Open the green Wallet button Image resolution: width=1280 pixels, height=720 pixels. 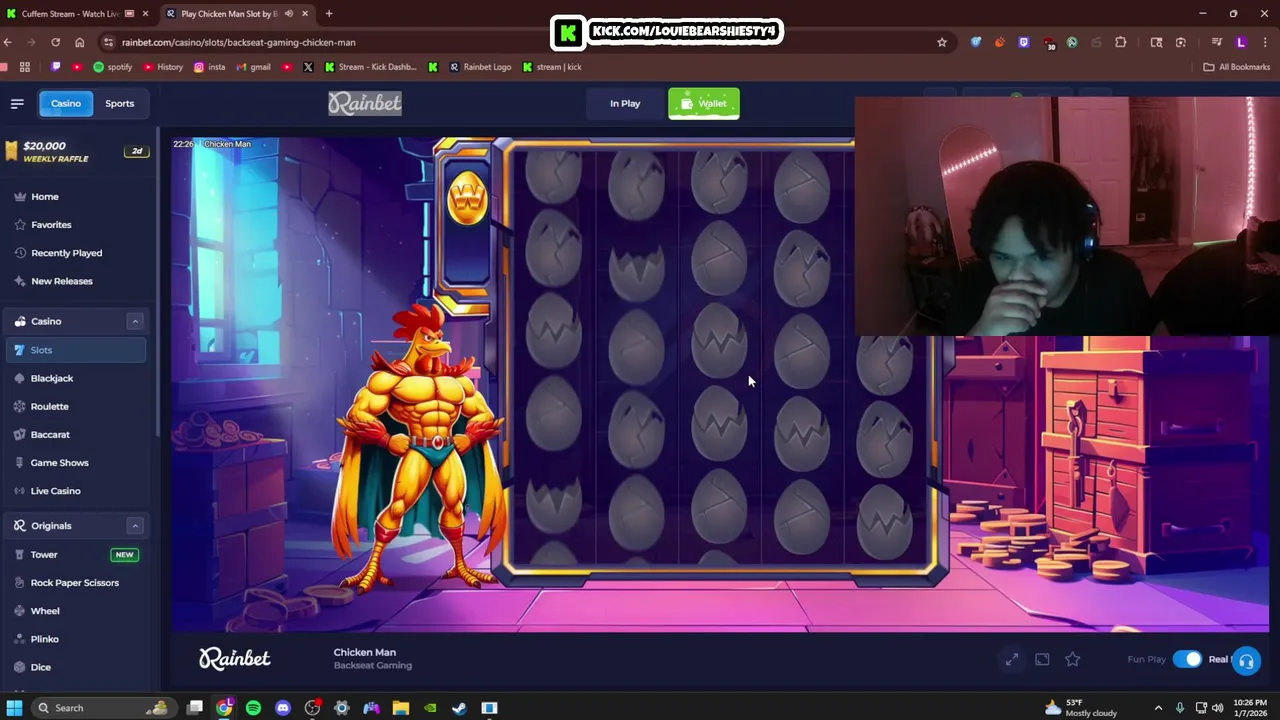tap(704, 103)
